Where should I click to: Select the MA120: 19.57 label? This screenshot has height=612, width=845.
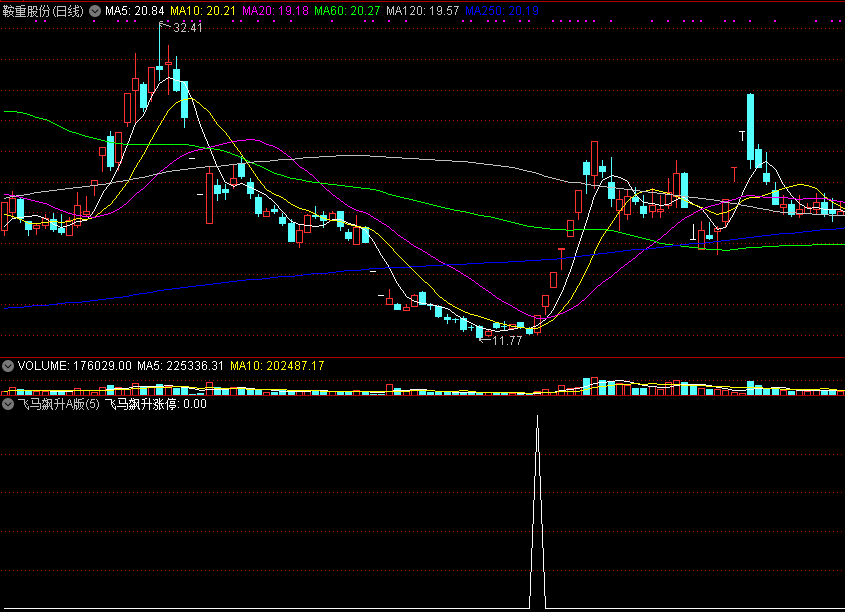coord(422,11)
